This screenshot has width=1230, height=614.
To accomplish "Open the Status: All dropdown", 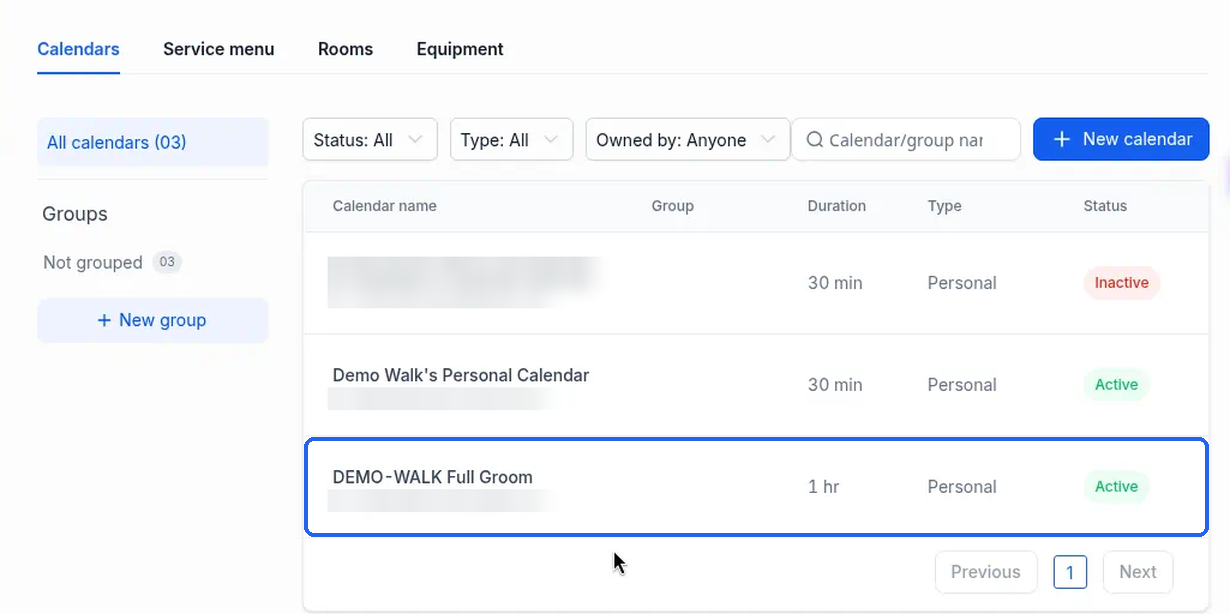I will pos(370,140).
